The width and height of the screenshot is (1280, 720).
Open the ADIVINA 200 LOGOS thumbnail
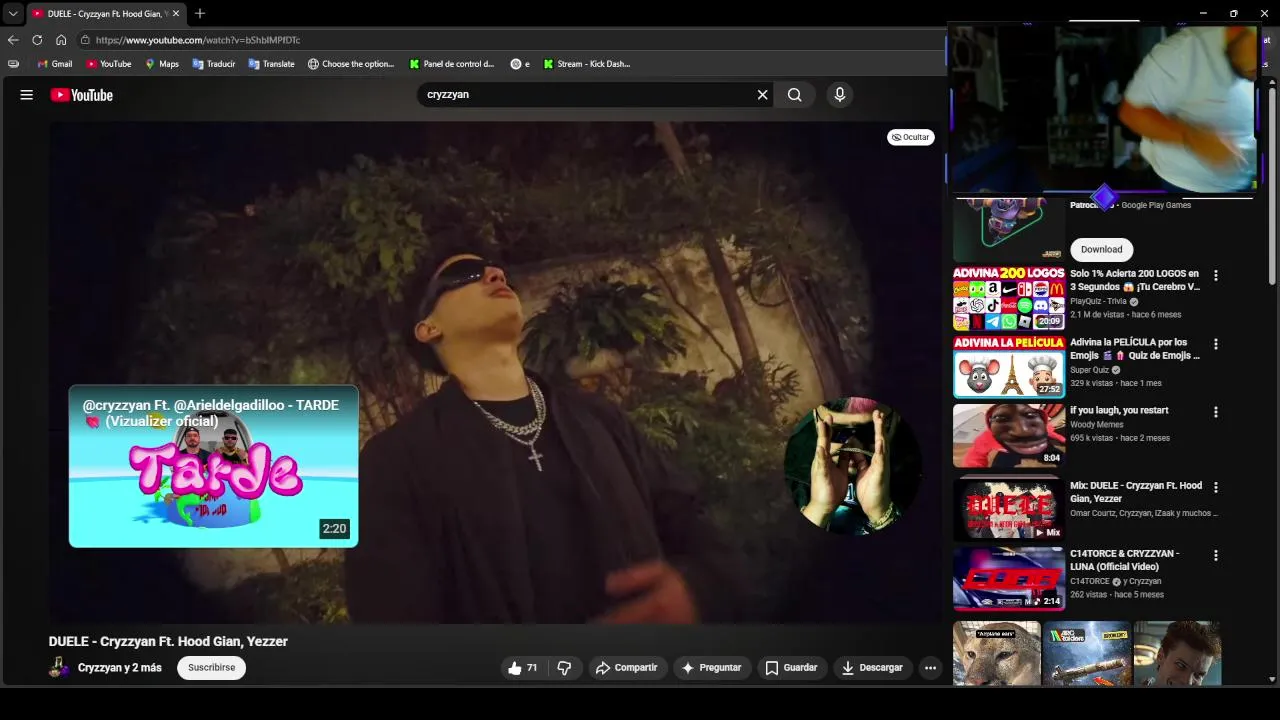pyautogui.click(x=1009, y=298)
